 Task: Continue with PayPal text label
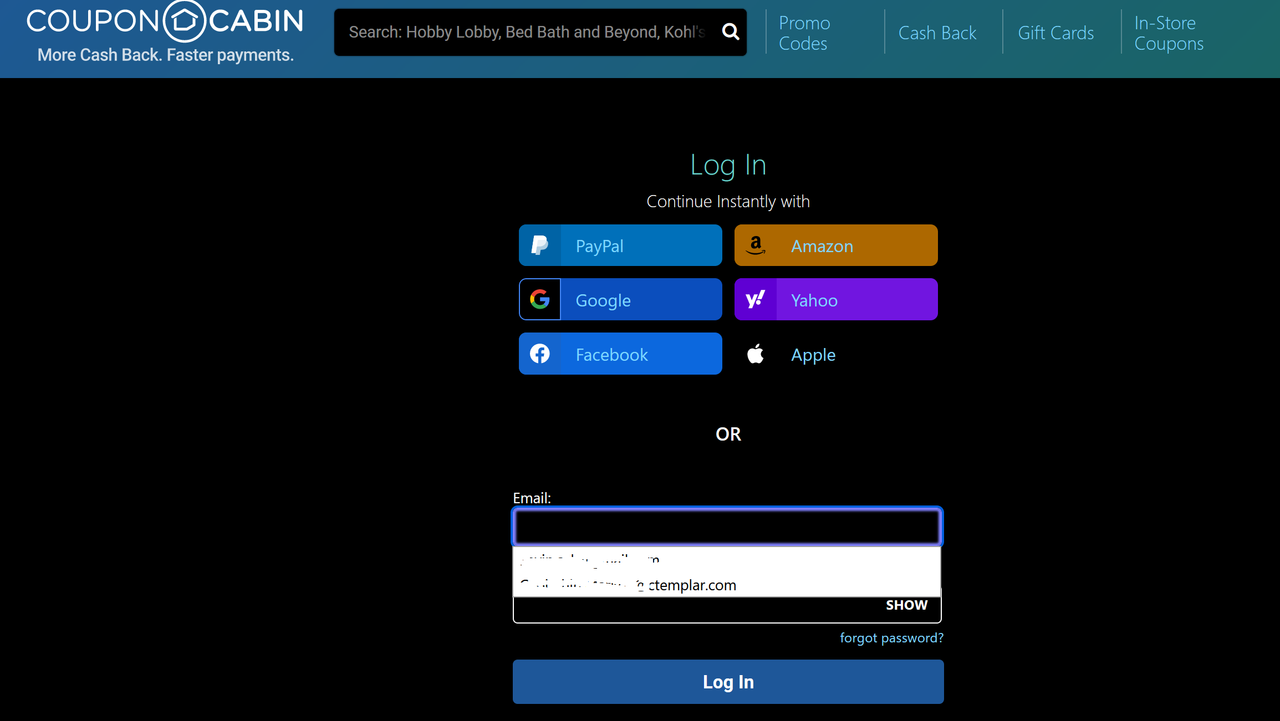pos(600,246)
